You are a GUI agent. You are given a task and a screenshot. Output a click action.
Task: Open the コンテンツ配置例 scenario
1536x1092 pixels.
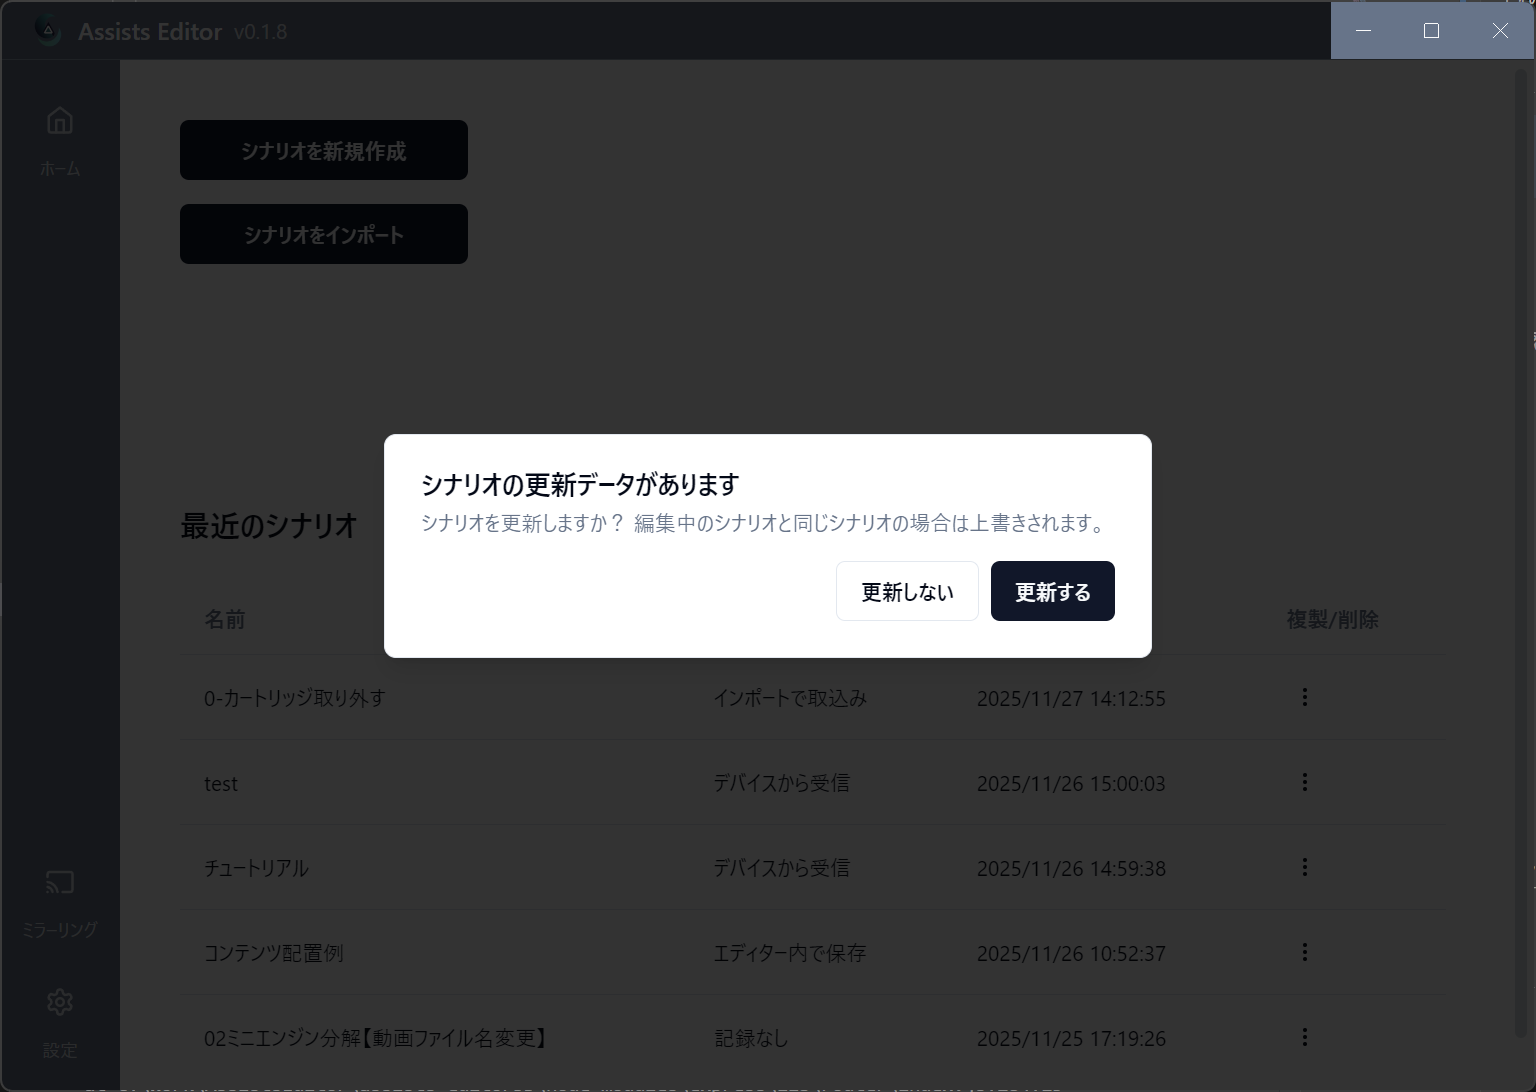[x=273, y=953]
